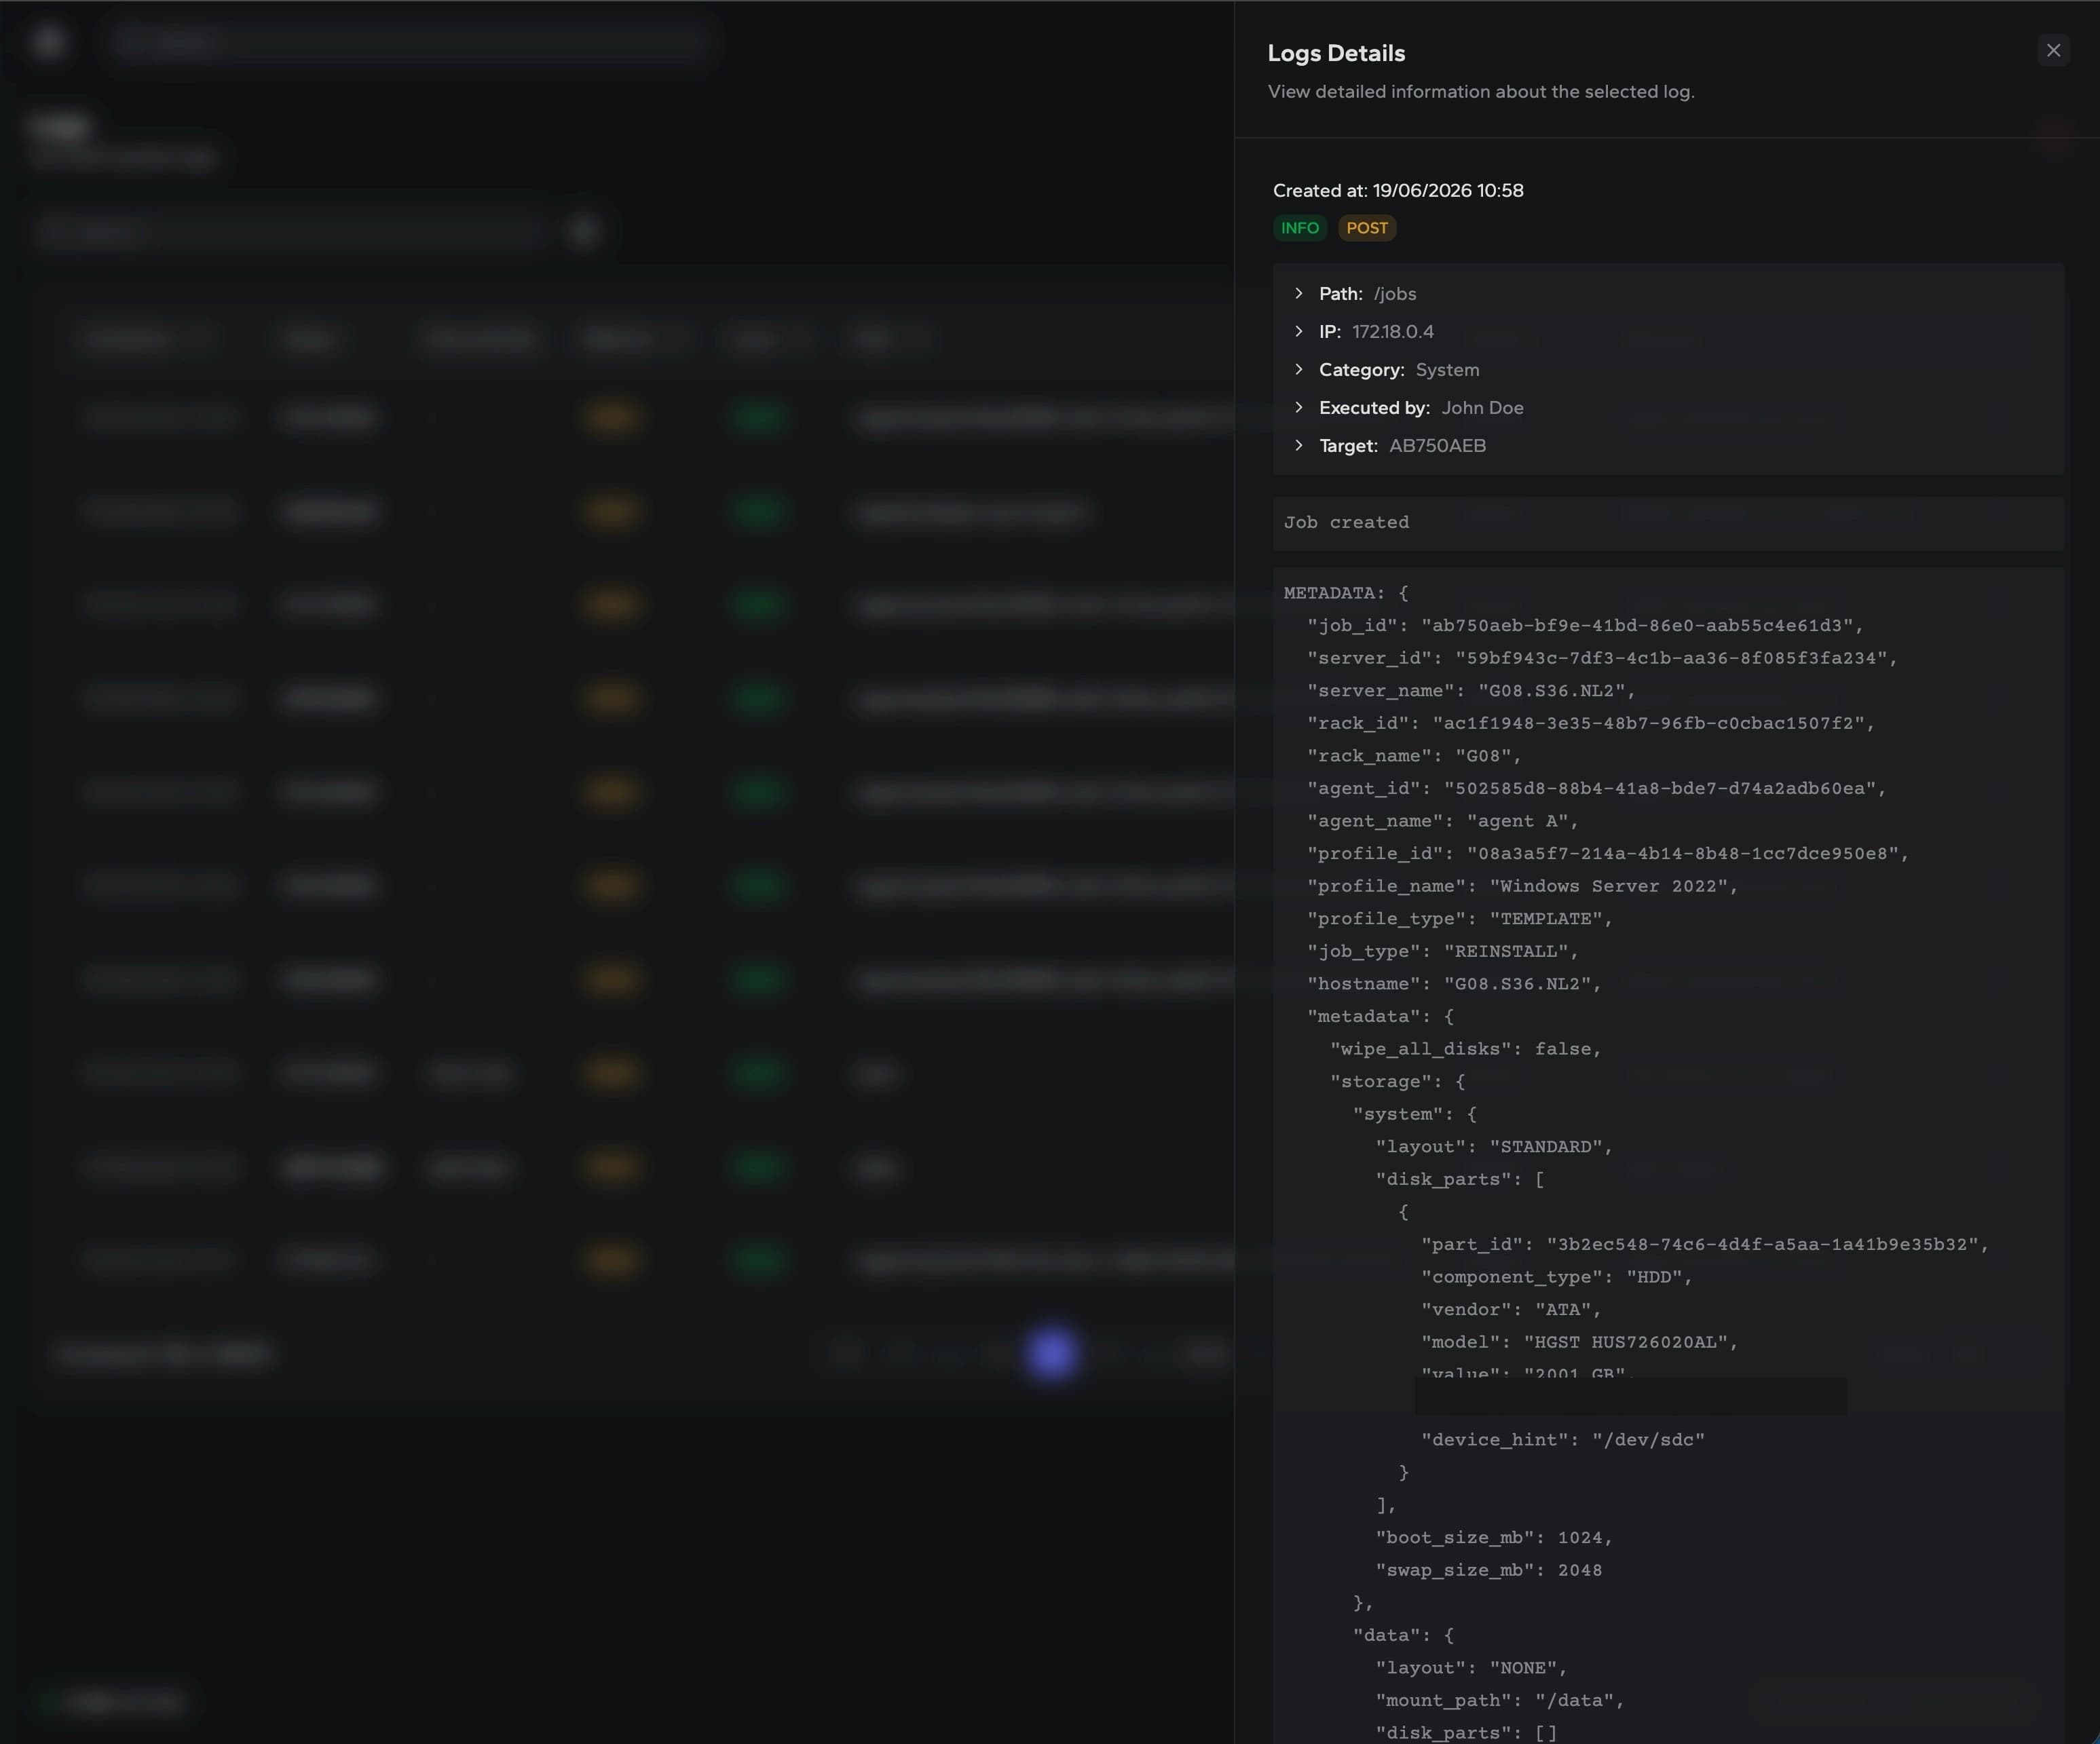Expand the Executed by row chevron
Image resolution: width=2100 pixels, height=1744 pixels.
1299,407
